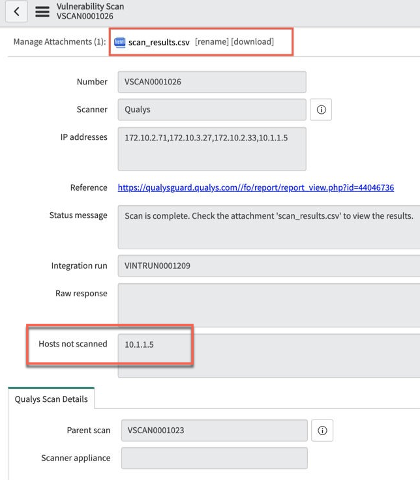The height and width of the screenshot is (480, 420).
Task: Select the Raw response text area
Action: 269,305
